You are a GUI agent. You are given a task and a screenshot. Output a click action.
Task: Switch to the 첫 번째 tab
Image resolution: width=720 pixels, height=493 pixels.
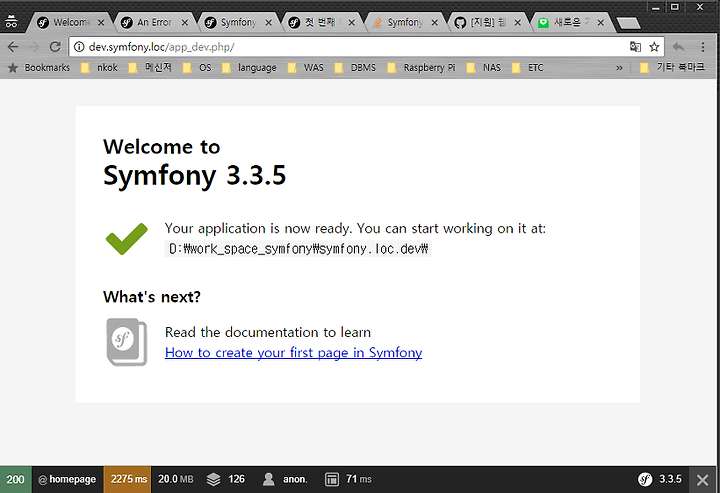[x=320, y=22]
